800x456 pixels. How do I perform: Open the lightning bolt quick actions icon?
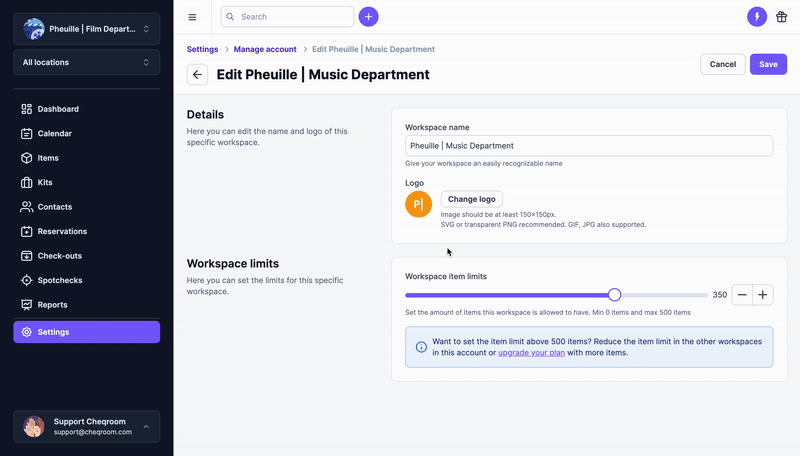[x=757, y=17]
